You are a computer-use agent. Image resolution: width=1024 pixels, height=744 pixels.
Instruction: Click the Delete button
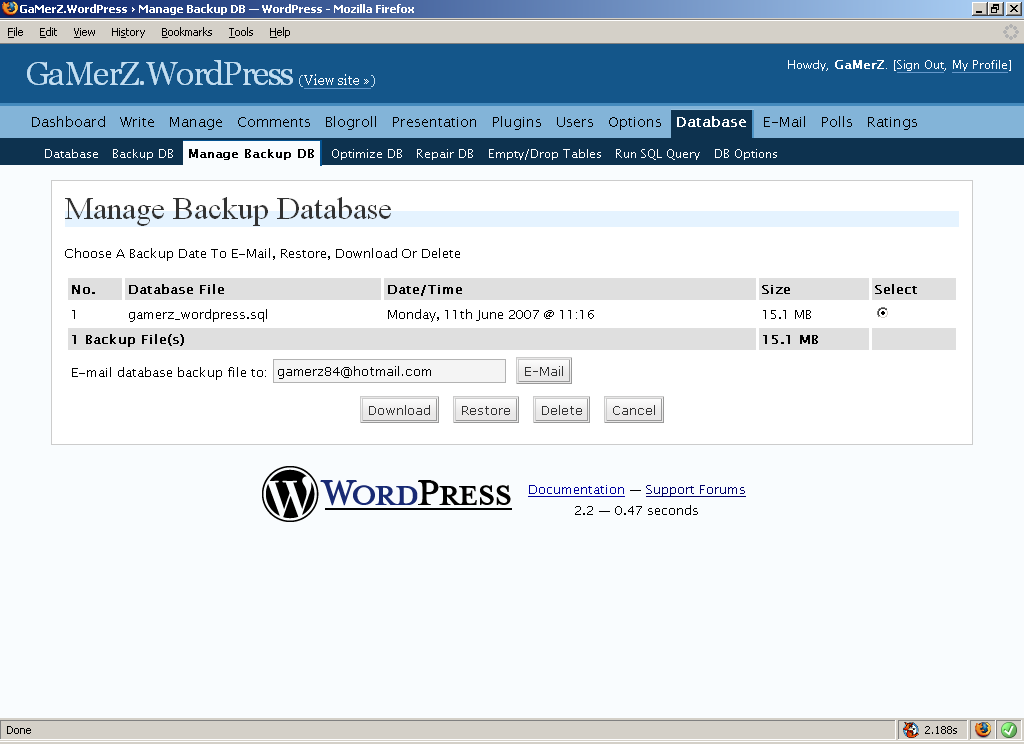tap(562, 410)
